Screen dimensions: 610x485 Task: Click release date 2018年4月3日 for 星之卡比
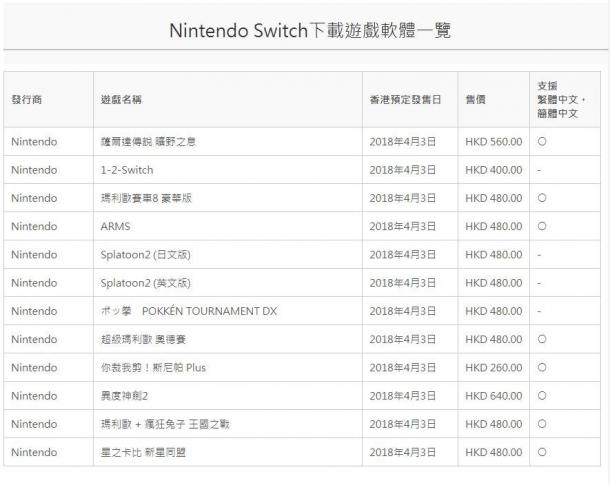pyautogui.click(x=403, y=452)
